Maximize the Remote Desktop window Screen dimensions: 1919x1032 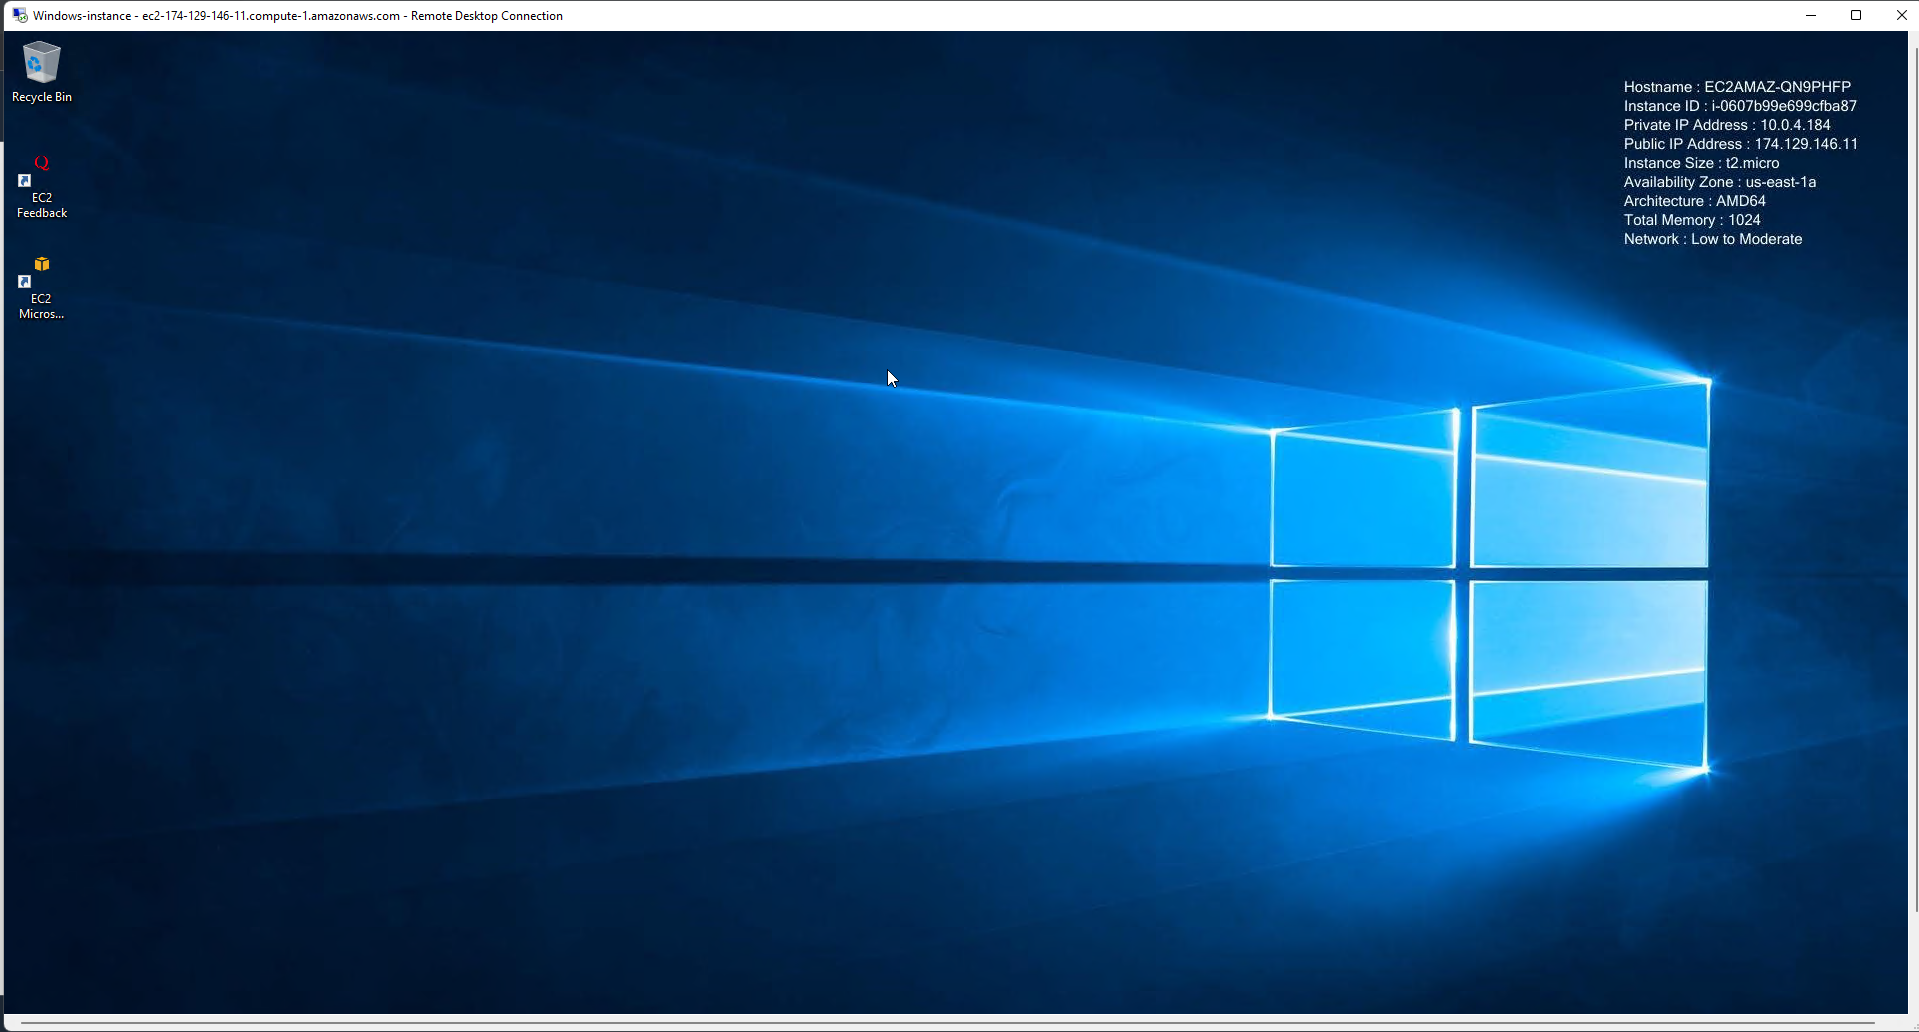tap(1856, 15)
